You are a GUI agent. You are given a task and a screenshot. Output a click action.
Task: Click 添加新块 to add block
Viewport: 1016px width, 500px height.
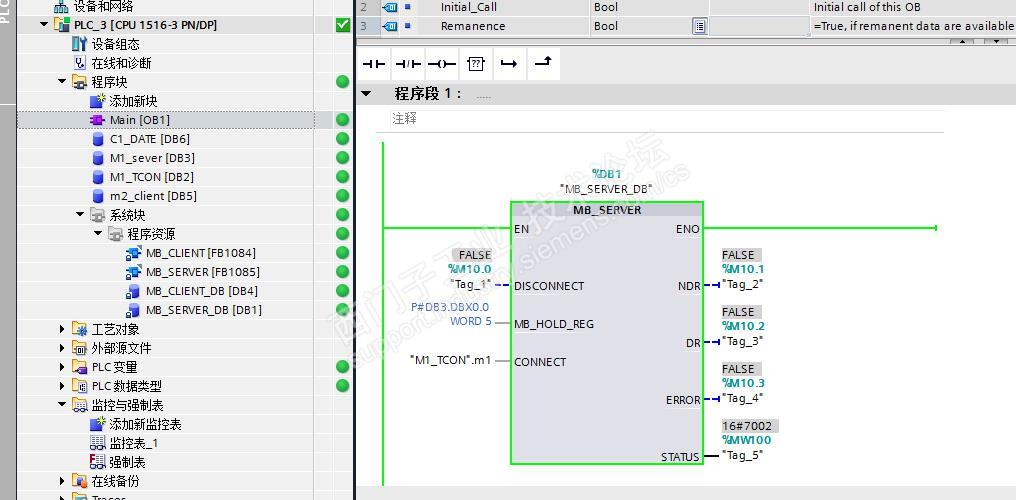(x=133, y=101)
